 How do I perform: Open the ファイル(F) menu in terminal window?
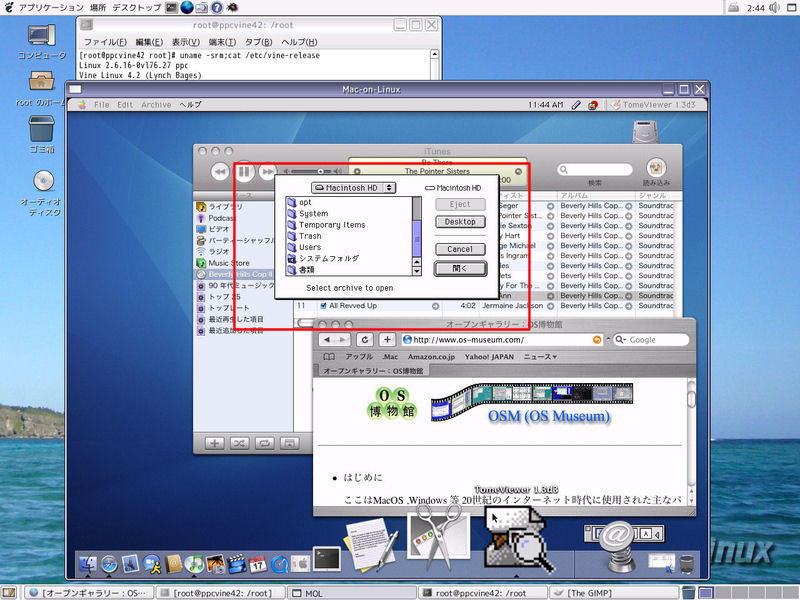tap(105, 42)
